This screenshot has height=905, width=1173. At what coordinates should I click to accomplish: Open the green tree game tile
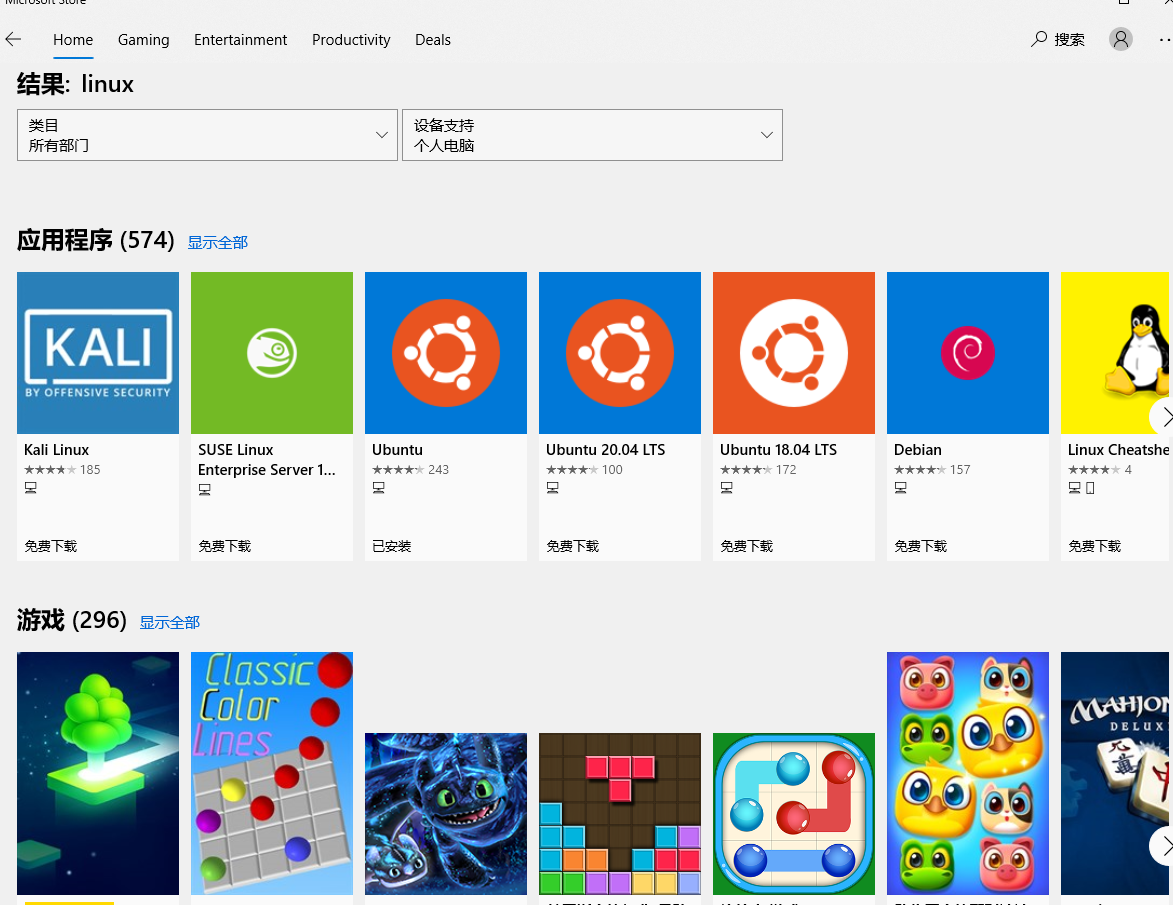pos(98,773)
